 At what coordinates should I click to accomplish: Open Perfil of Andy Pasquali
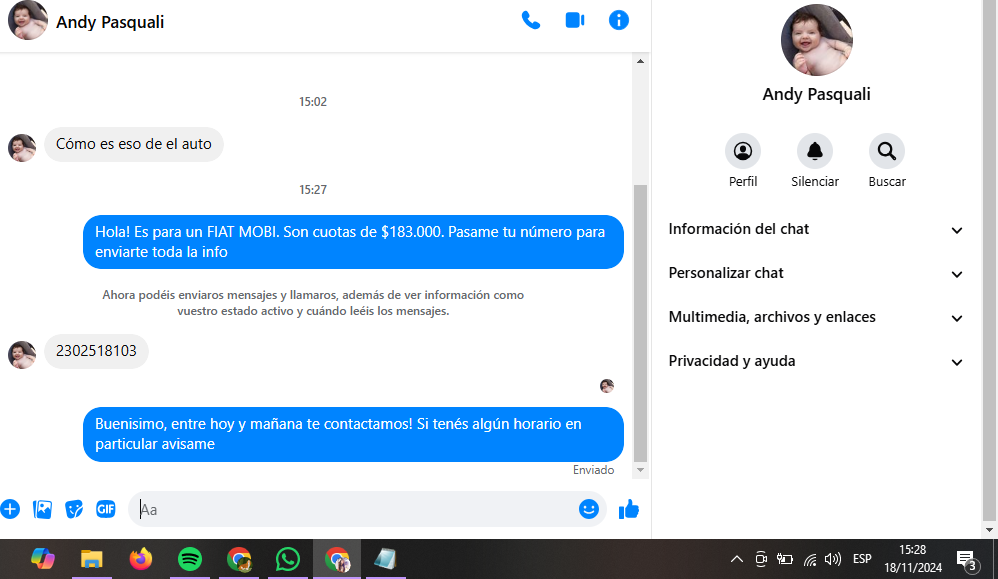pyautogui.click(x=743, y=151)
